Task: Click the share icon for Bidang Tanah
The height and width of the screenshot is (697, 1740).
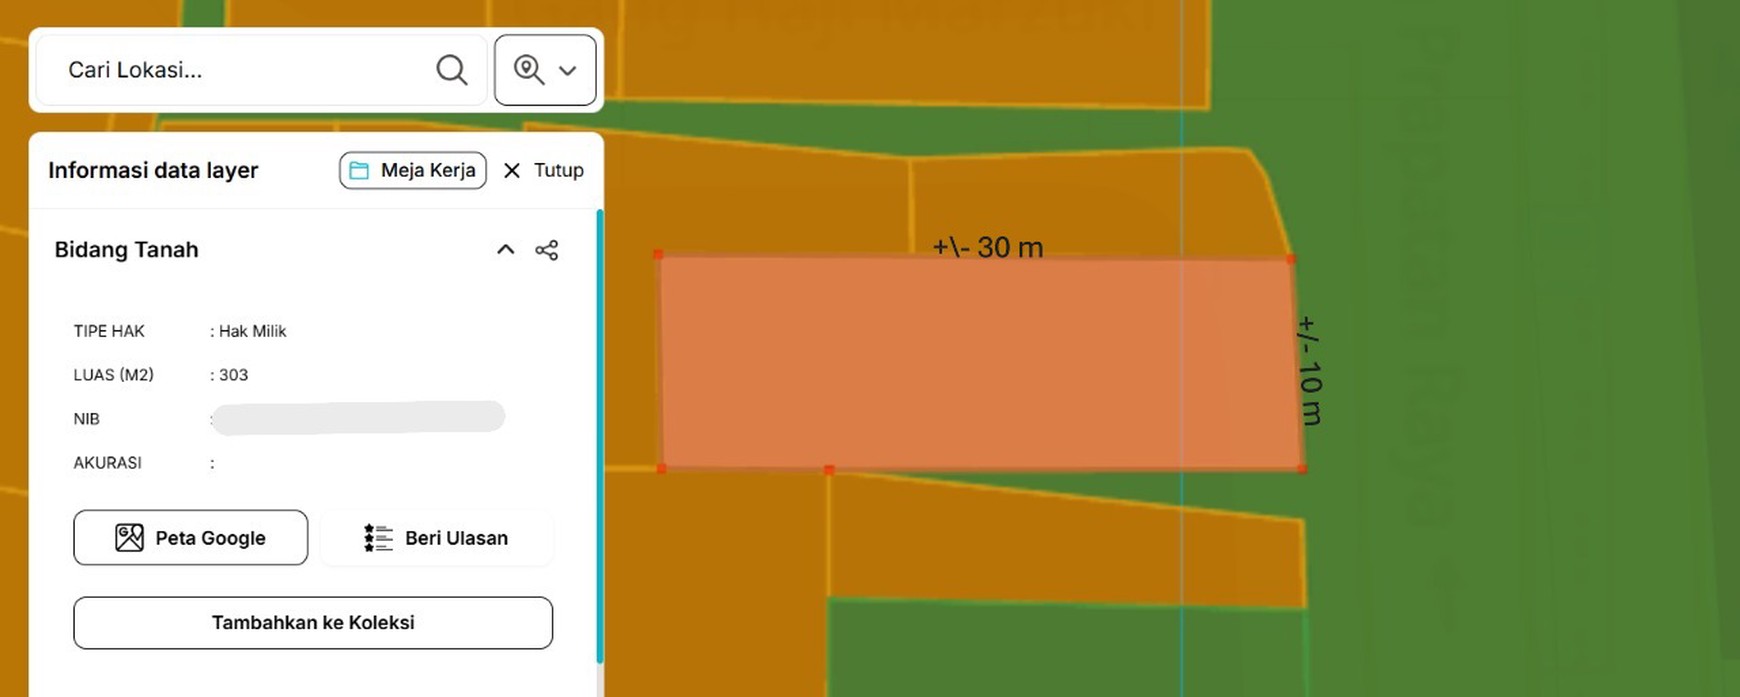Action: 547,250
